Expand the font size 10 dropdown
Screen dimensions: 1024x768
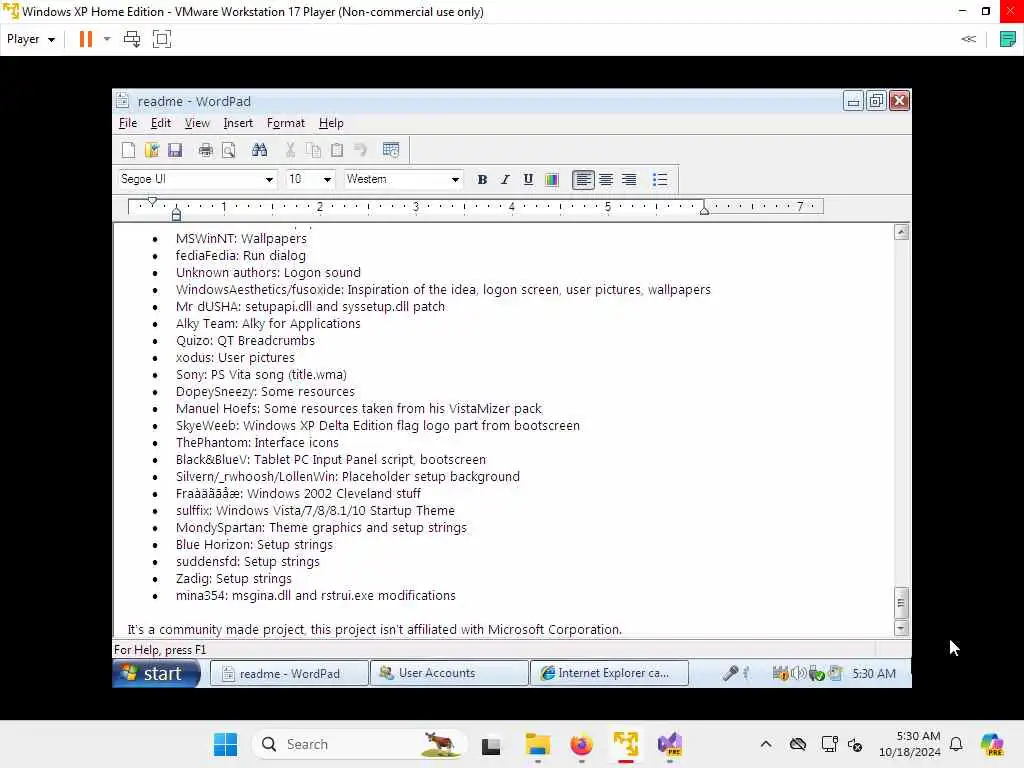[x=327, y=180]
